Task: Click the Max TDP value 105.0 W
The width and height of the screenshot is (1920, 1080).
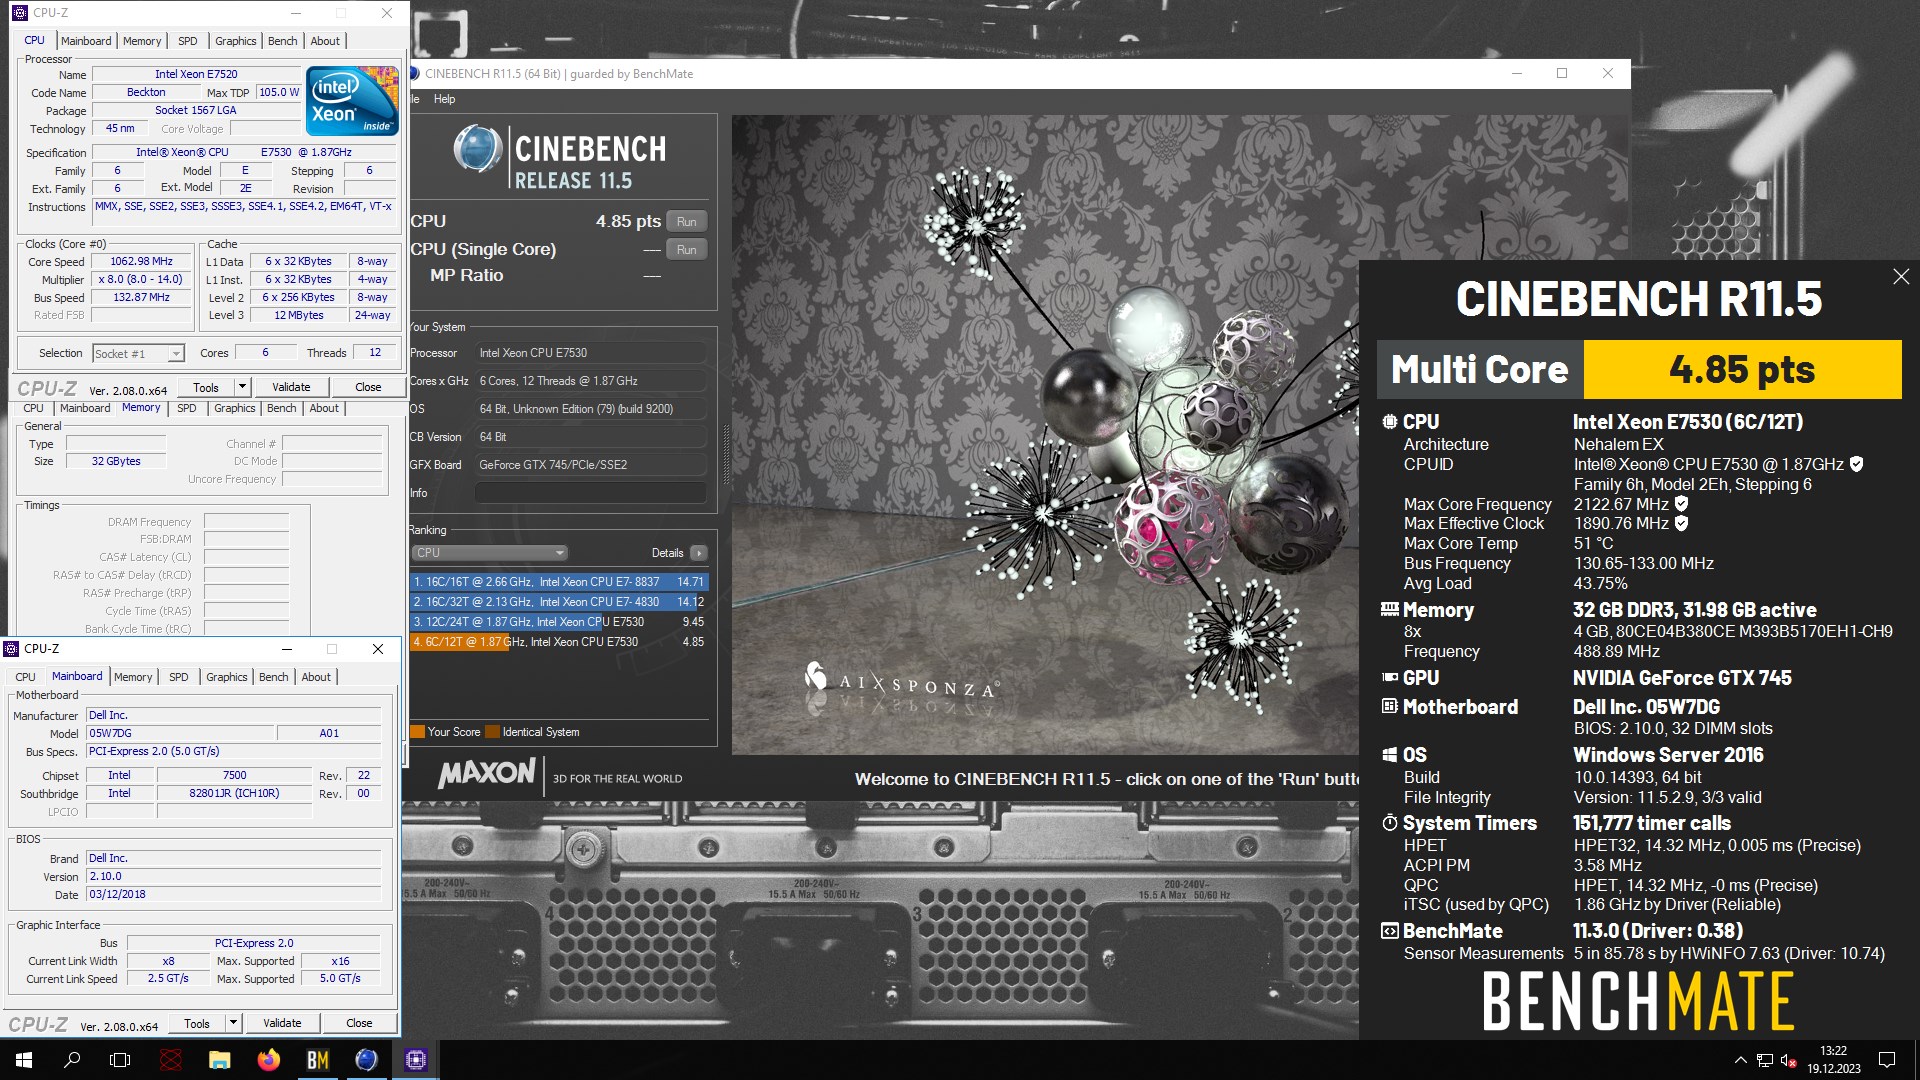Action: coord(279,92)
